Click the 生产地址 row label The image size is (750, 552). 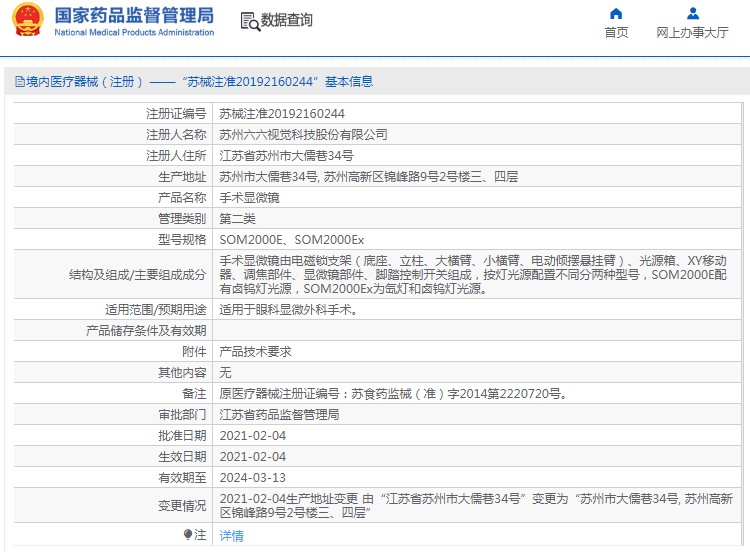pyautogui.click(x=182, y=177)
